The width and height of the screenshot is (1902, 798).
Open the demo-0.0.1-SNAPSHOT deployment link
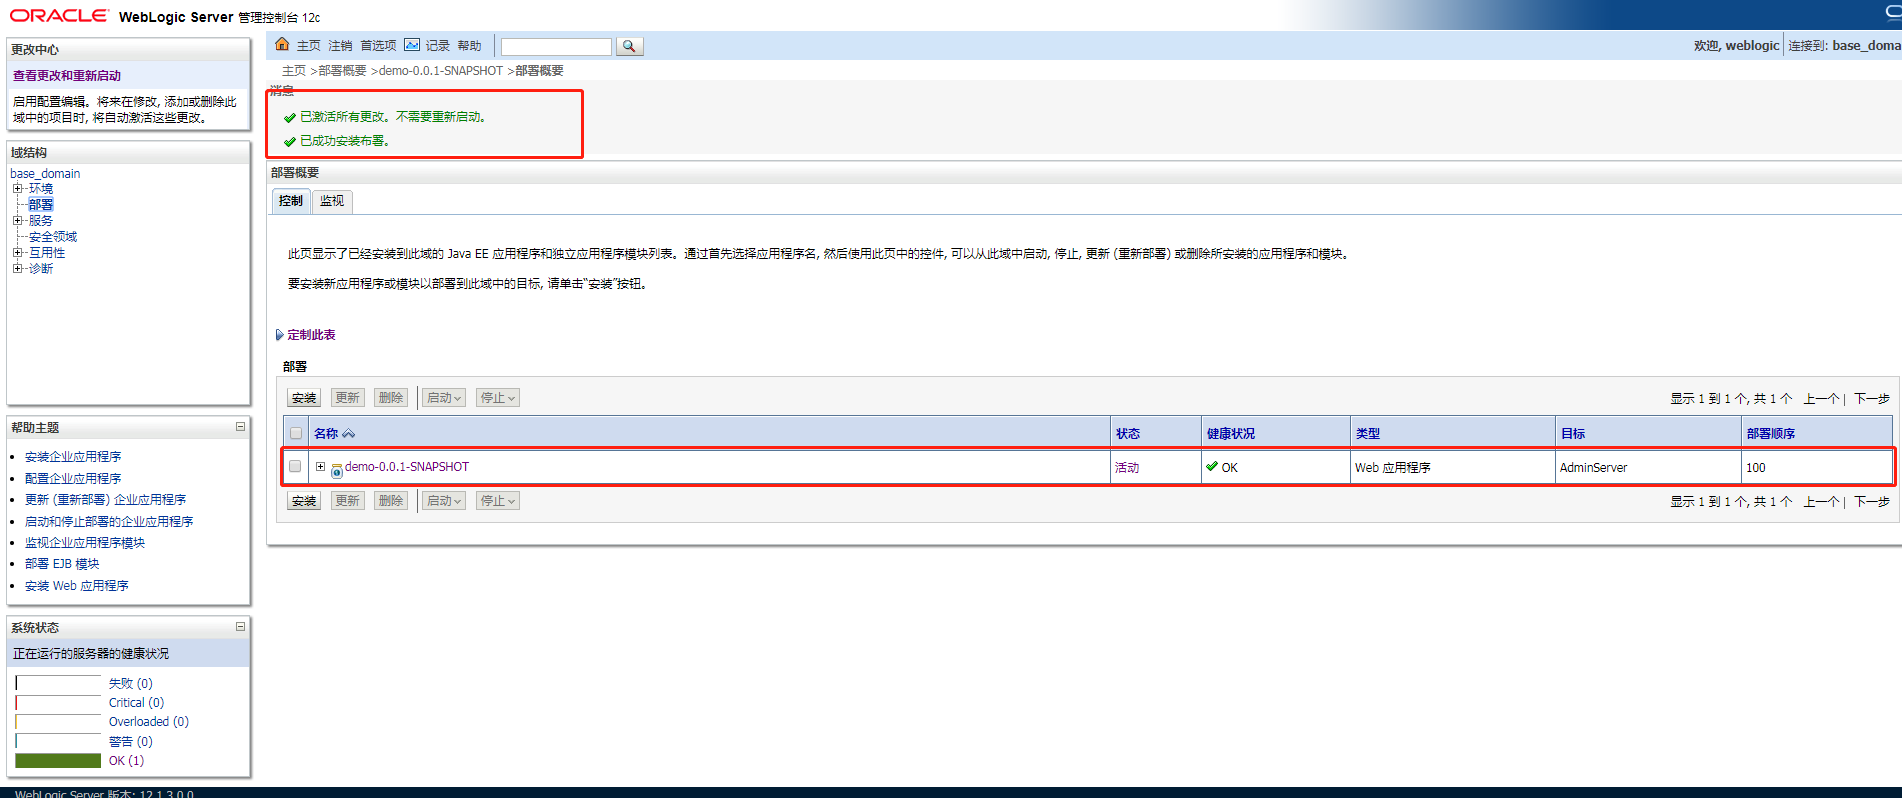click(x=407, y=467)
